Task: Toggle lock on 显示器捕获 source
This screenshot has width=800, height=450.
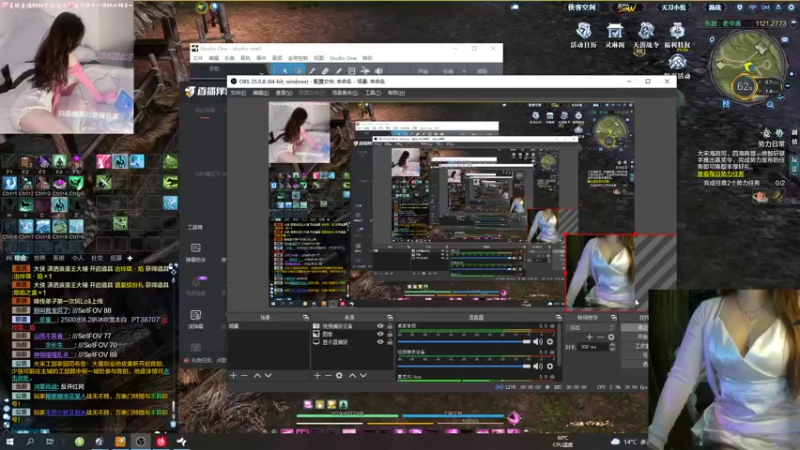Action: pos(390,342)
